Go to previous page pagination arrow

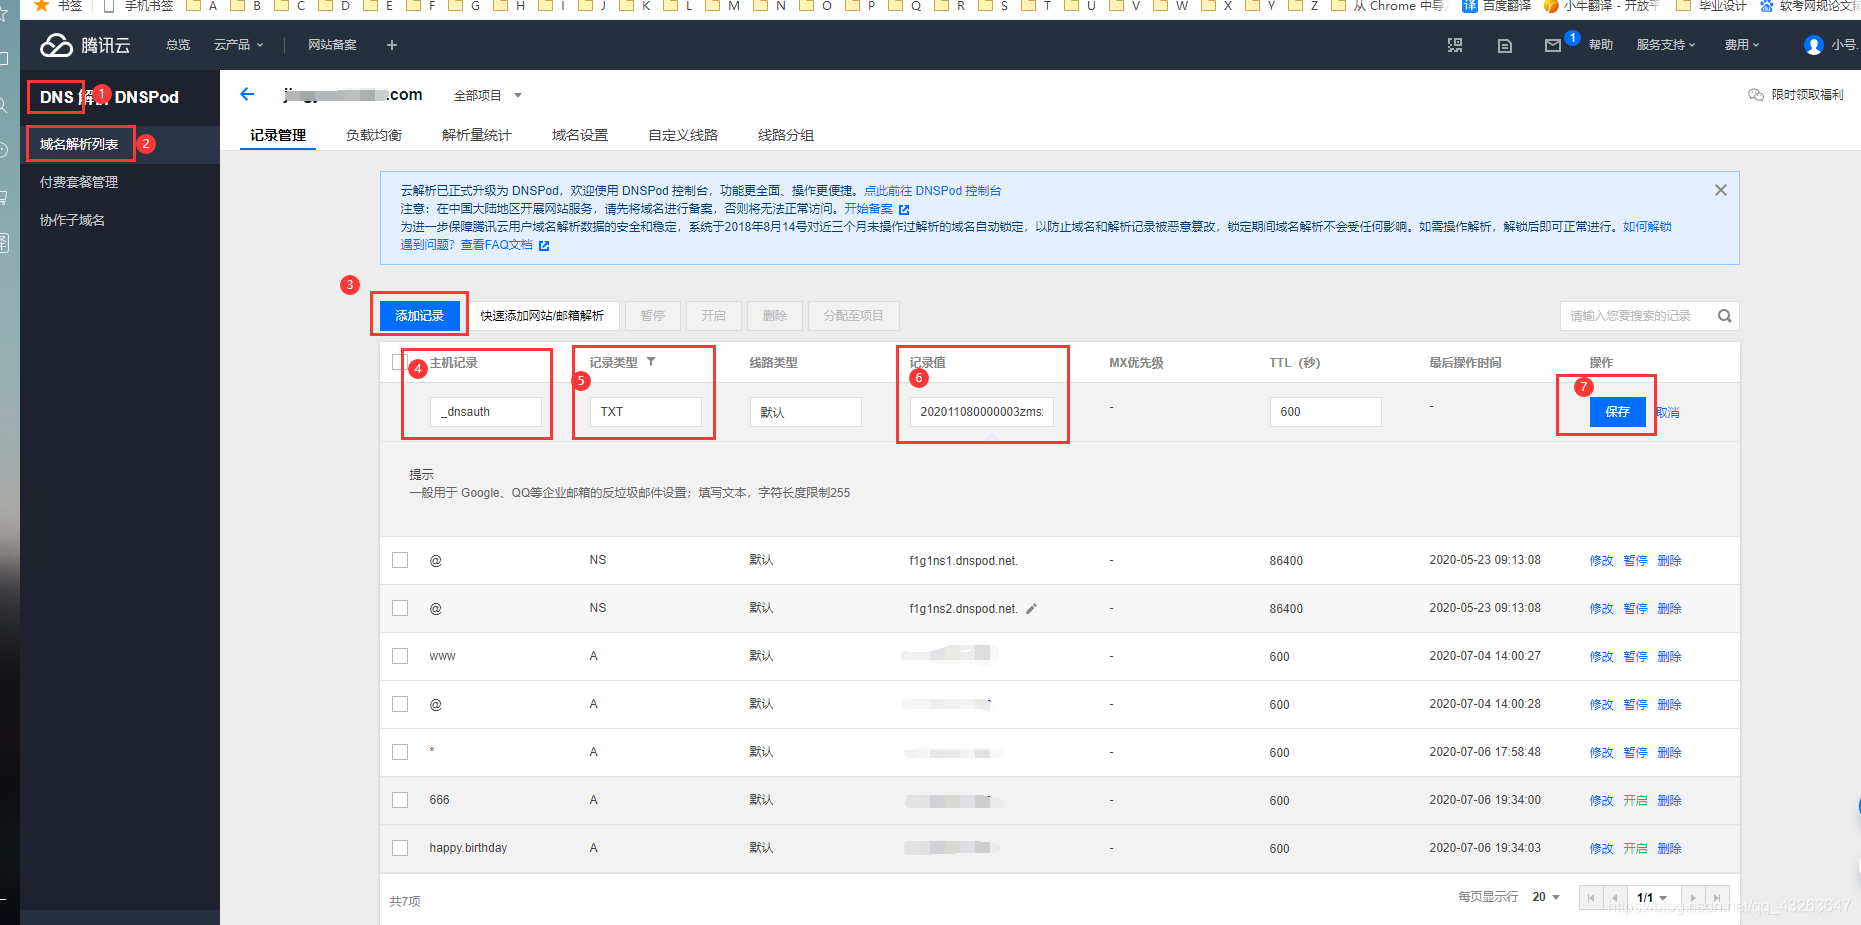1616,898
